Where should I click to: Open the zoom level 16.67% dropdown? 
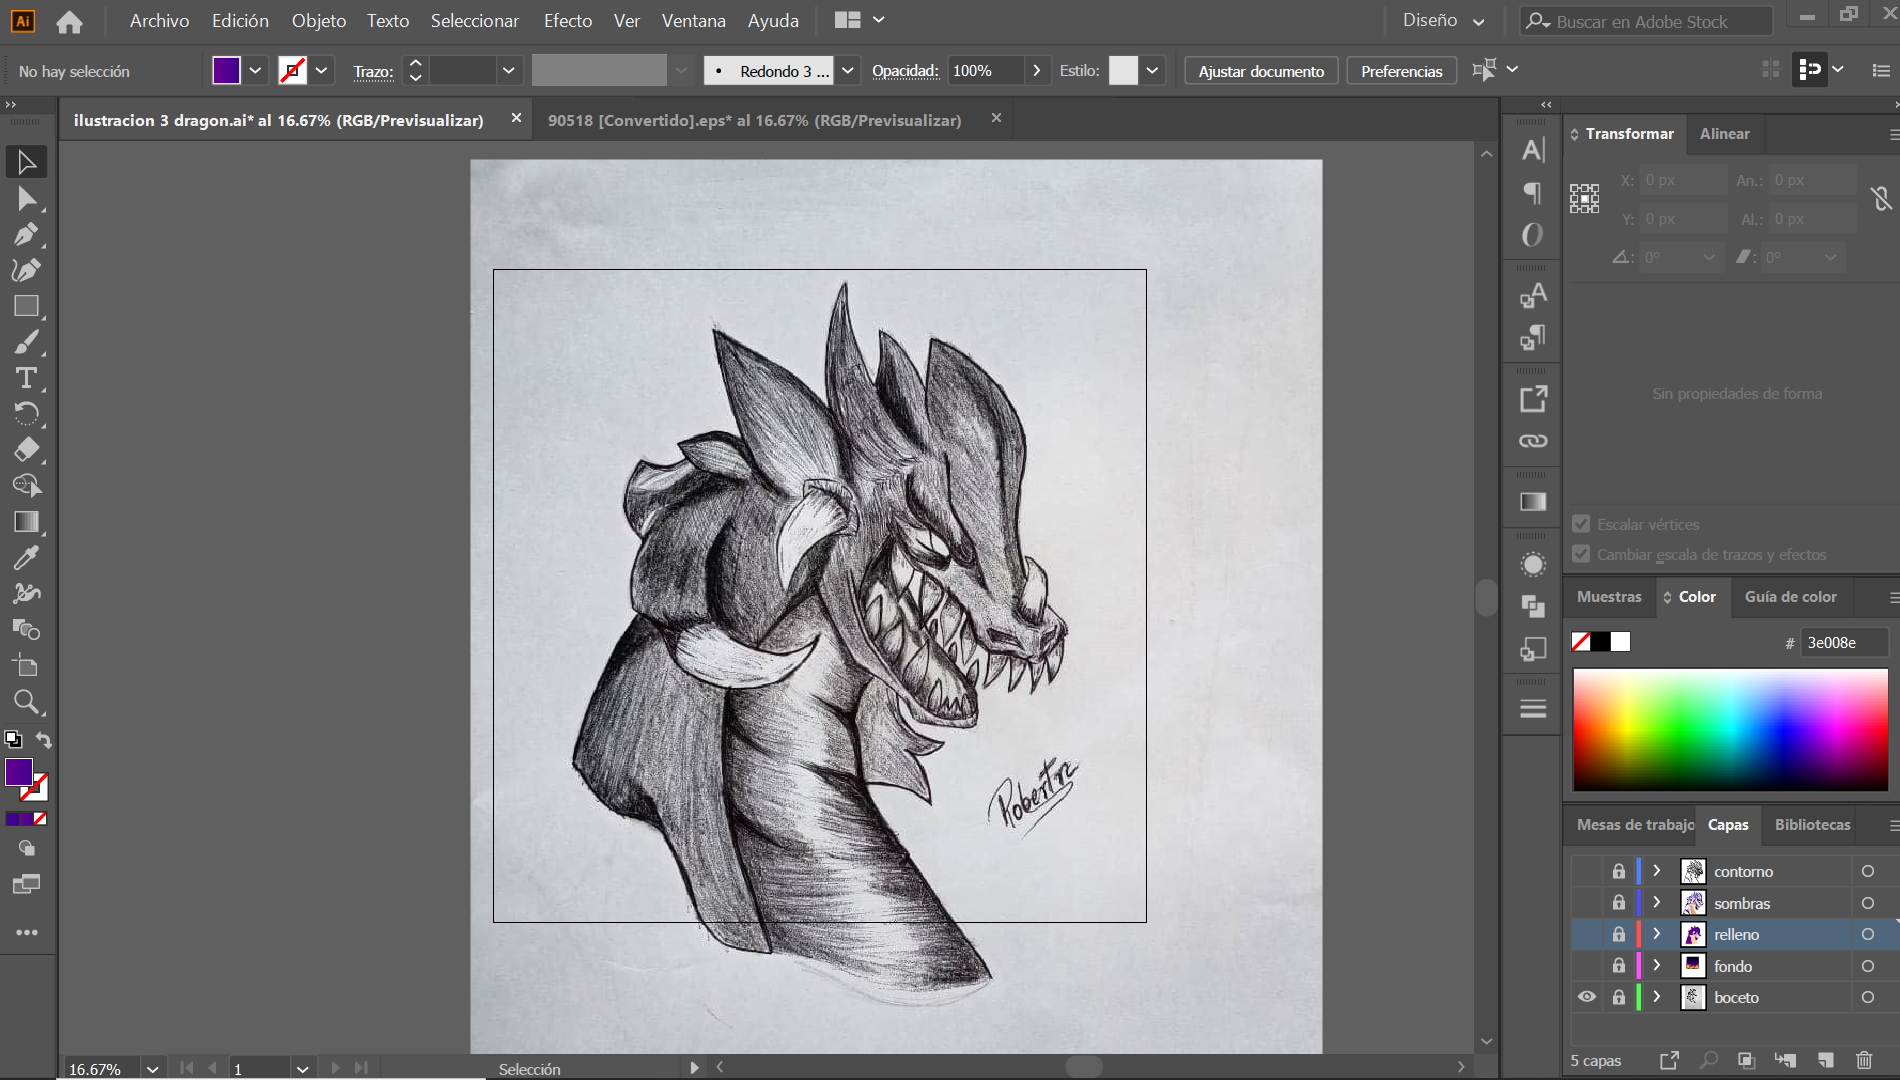point(152,1069)
